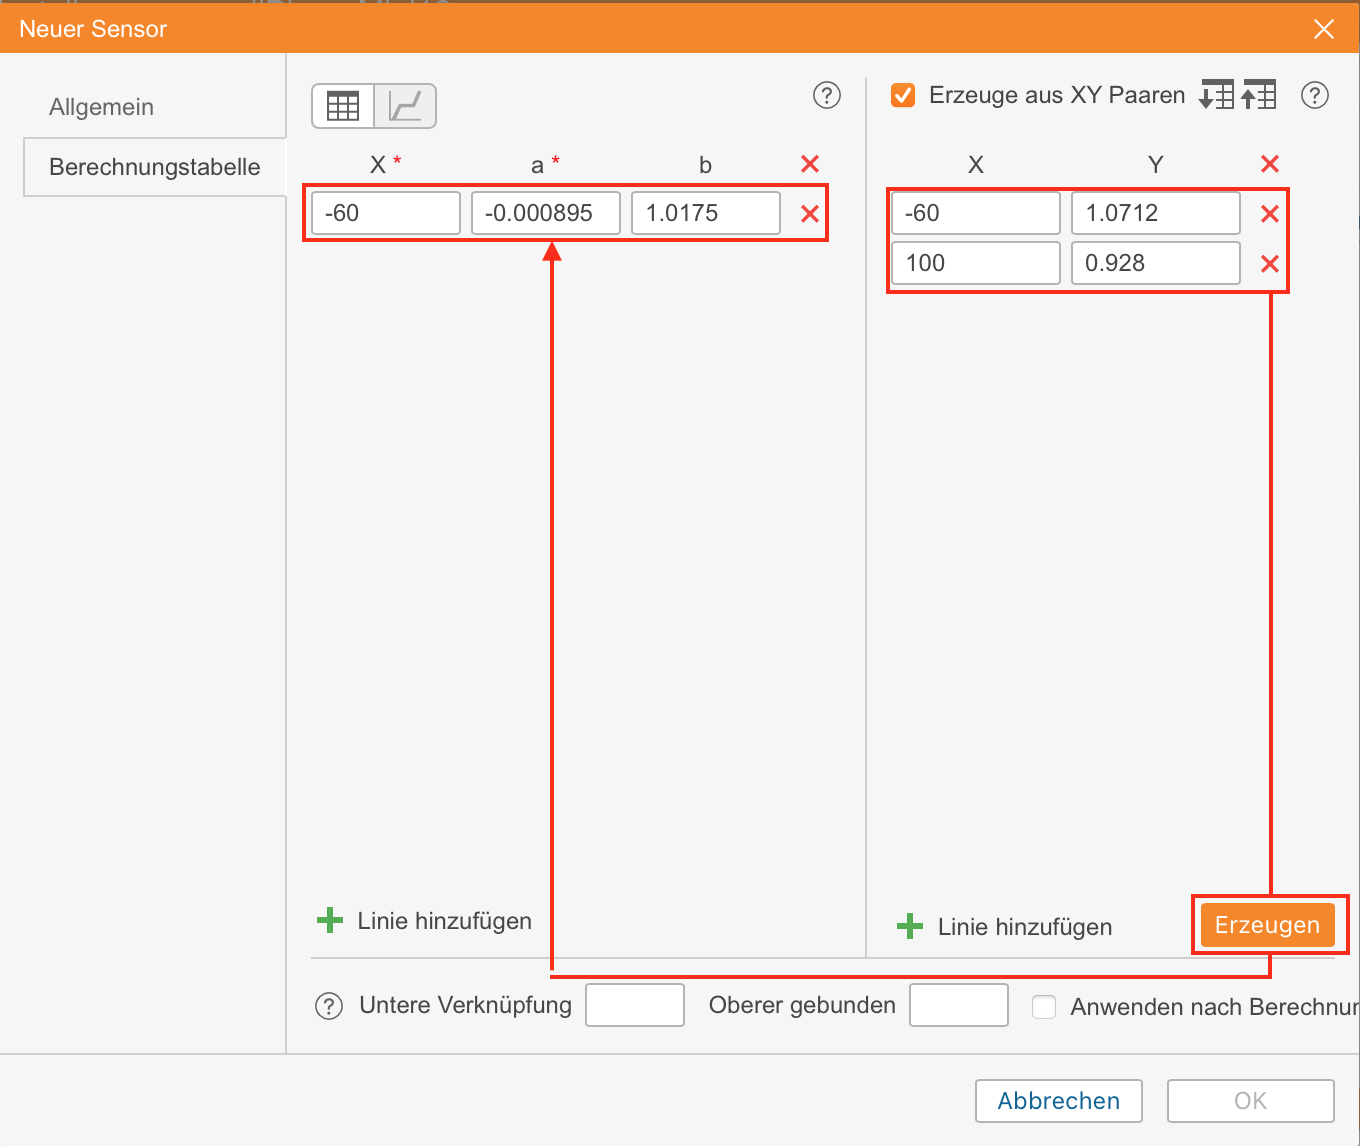
Task: Click the export table up-arrow icon
Action: click(1259, 95)
